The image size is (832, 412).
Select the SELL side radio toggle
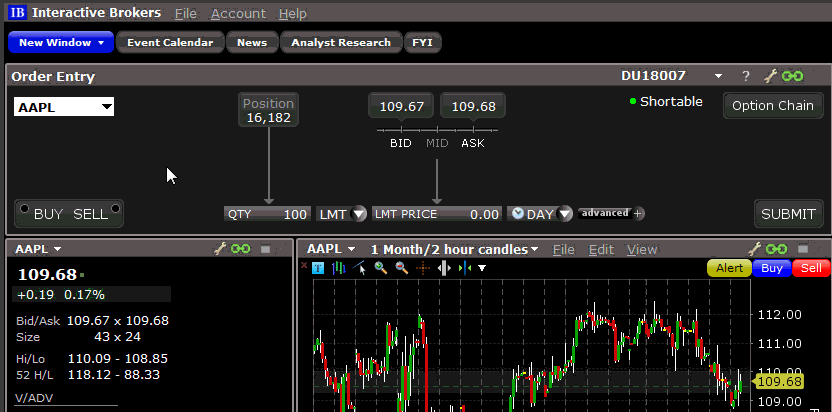coord(115,208)
